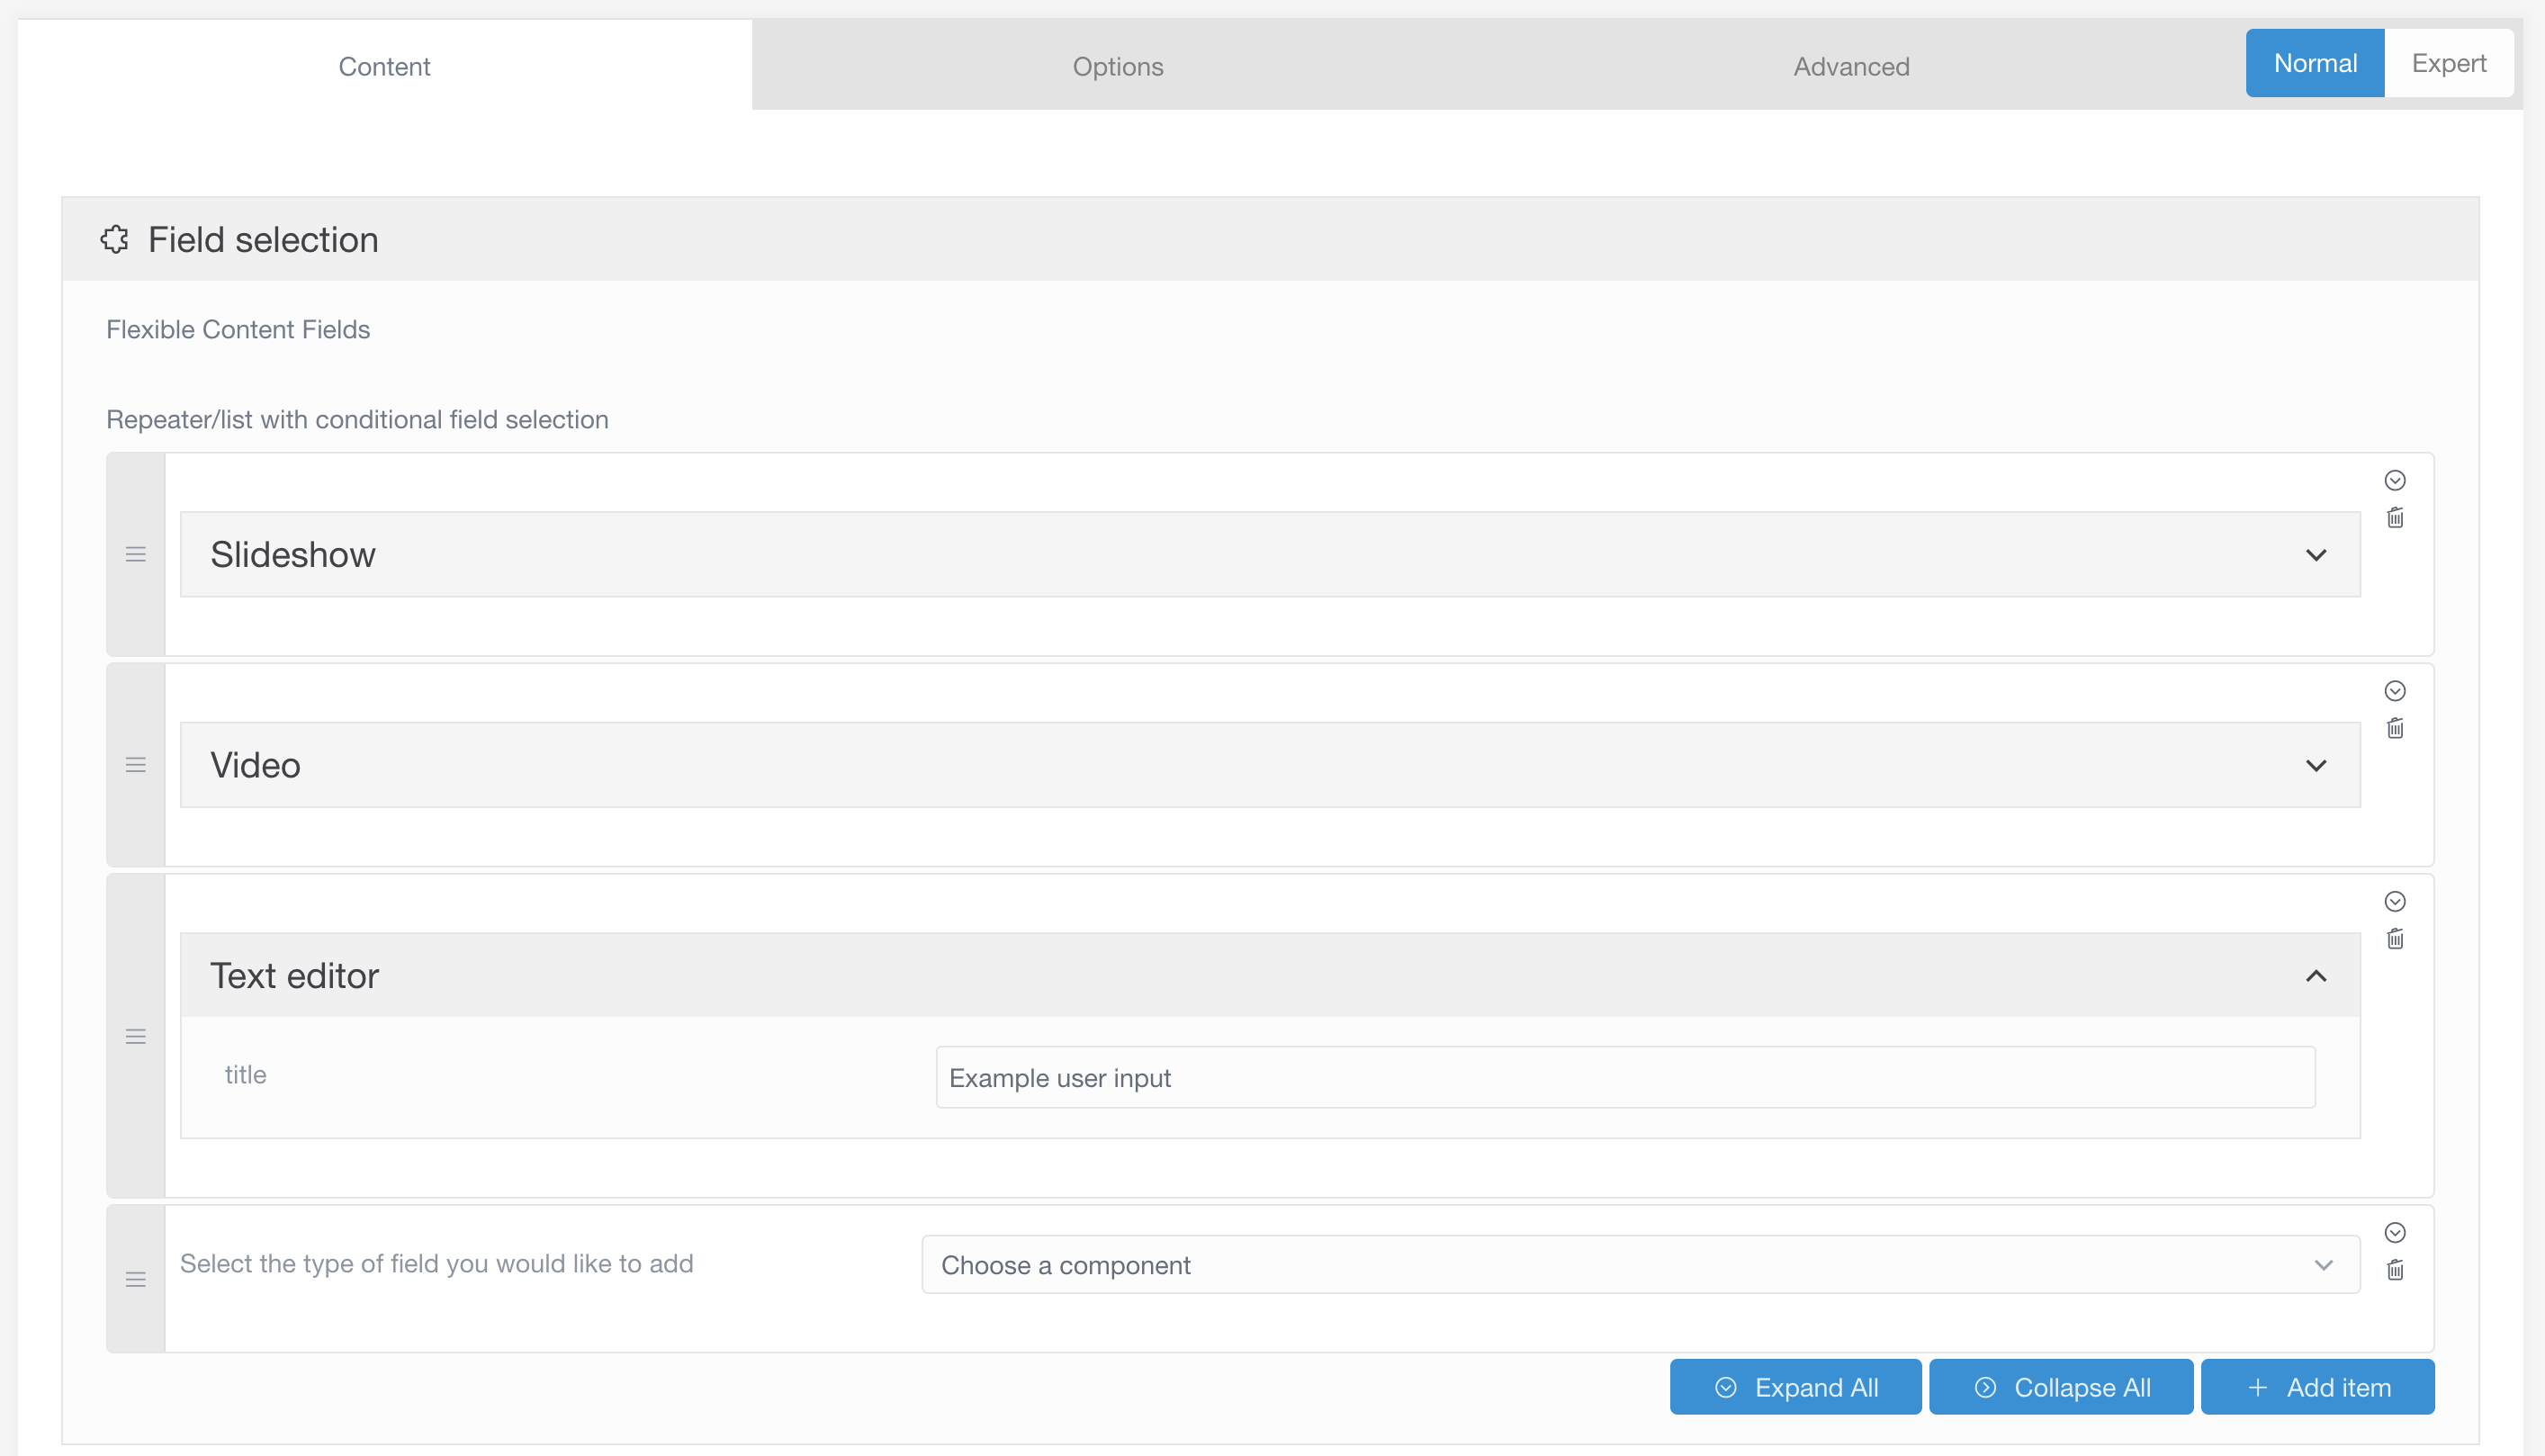
Task: Grab the Text editor row drag handle
Action: (x=136, y=1036)
